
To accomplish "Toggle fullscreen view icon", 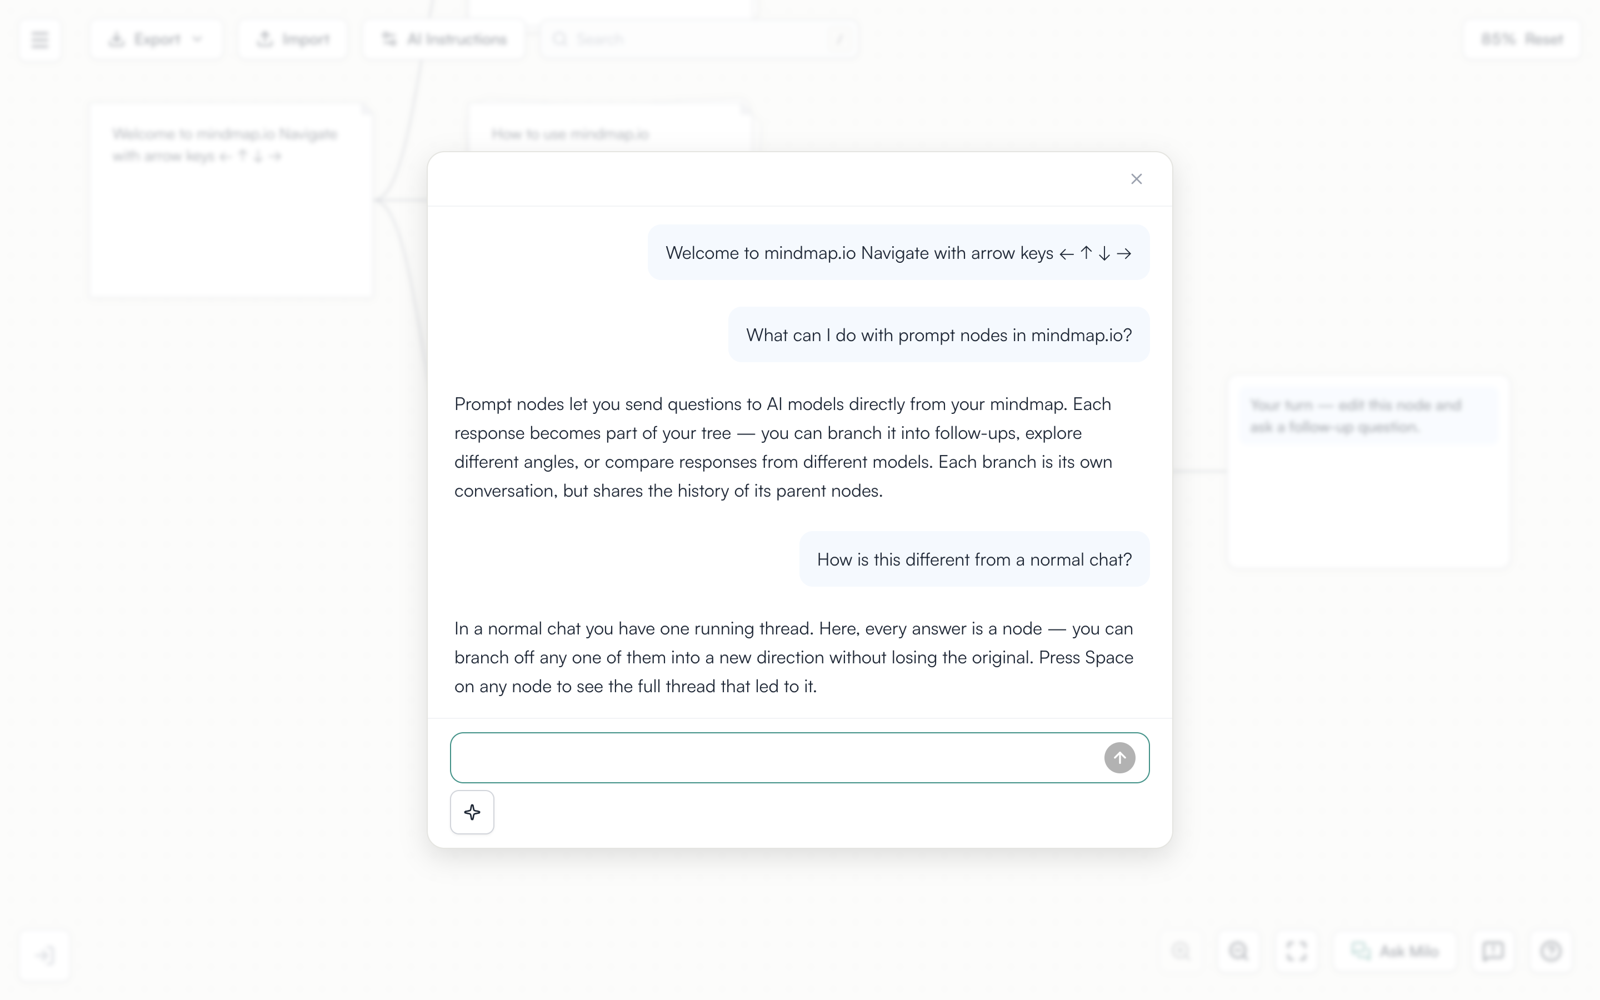I will 1297,951.
